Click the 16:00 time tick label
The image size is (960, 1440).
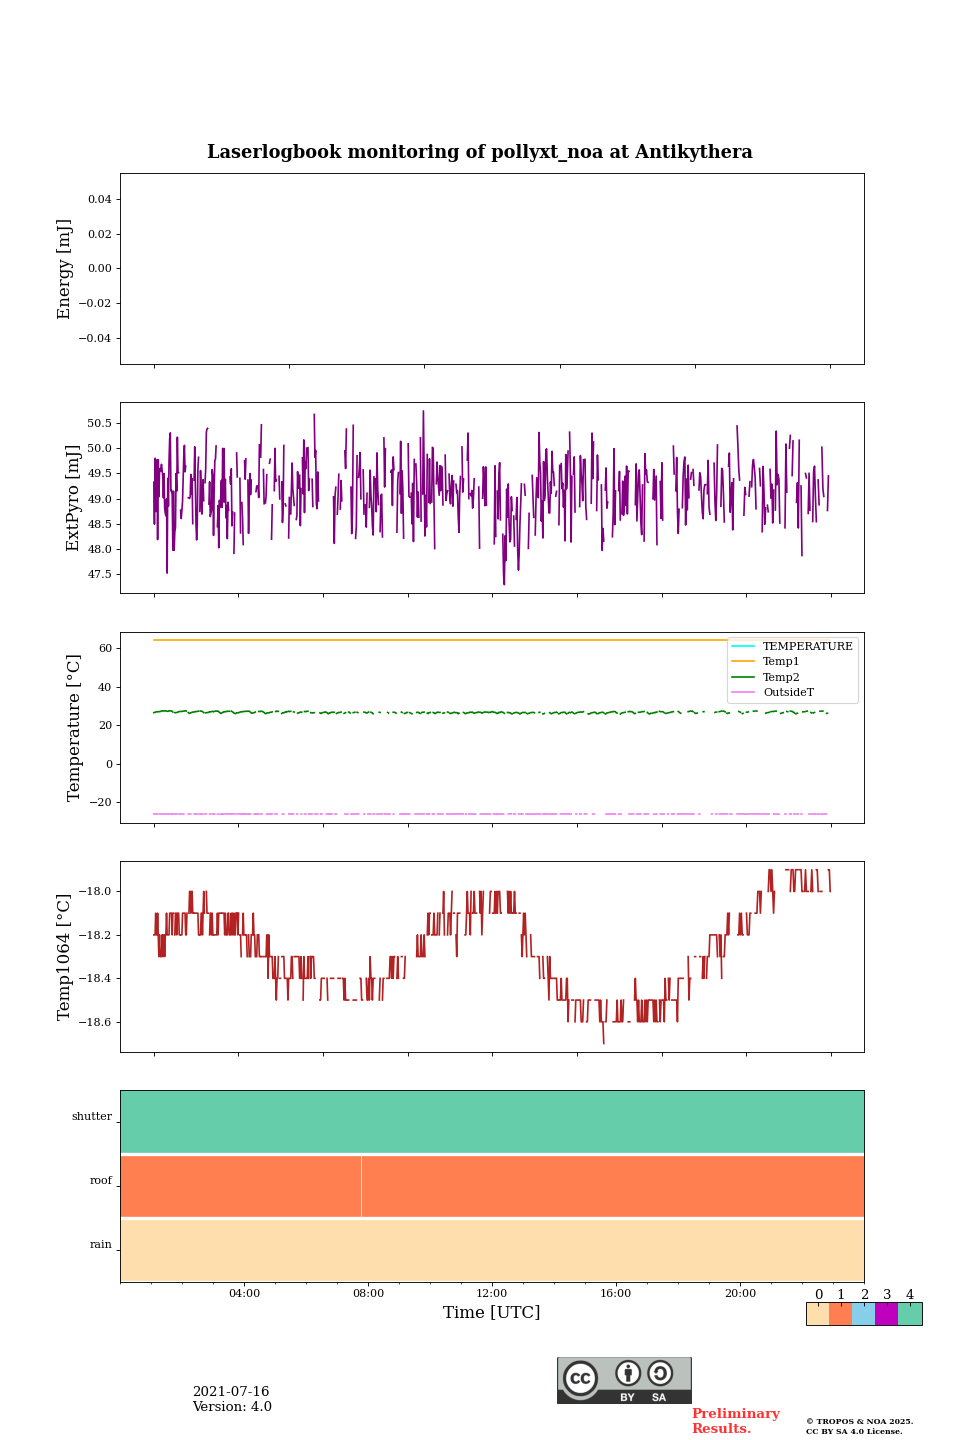616,1294
